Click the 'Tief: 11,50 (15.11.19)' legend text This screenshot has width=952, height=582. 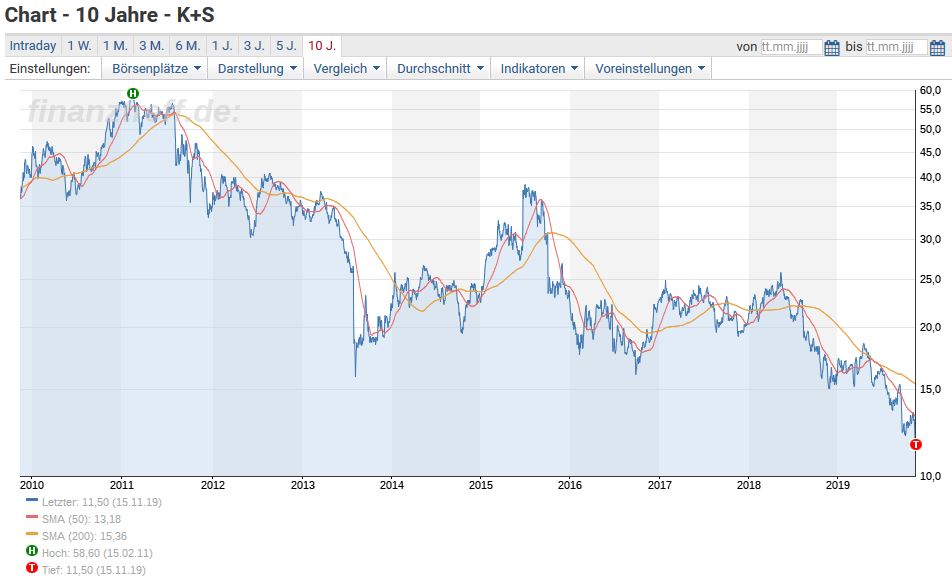point(94,570)
